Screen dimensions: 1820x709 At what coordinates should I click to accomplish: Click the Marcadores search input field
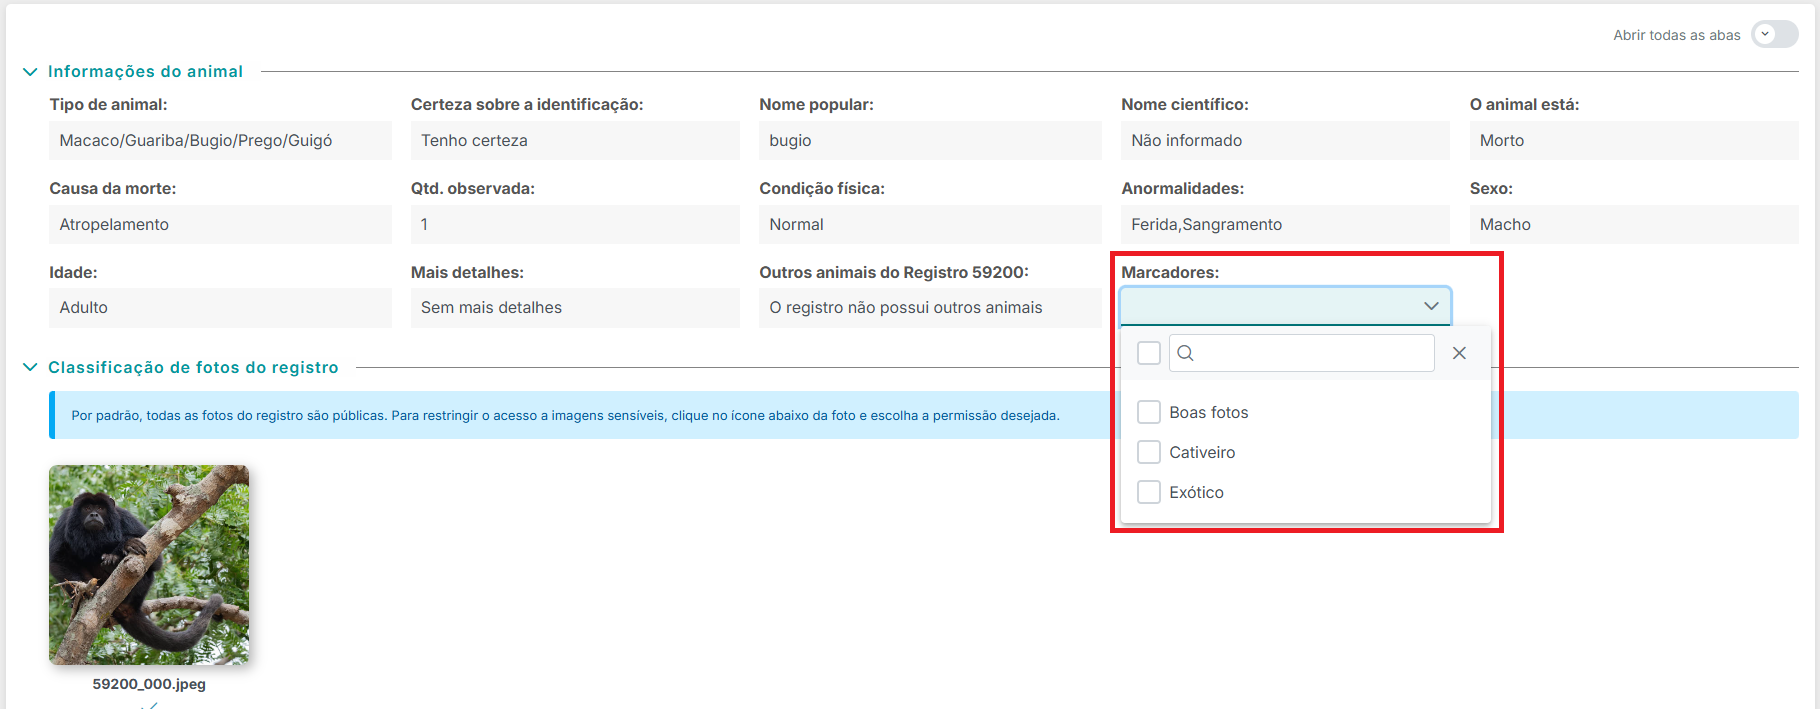1310,353
